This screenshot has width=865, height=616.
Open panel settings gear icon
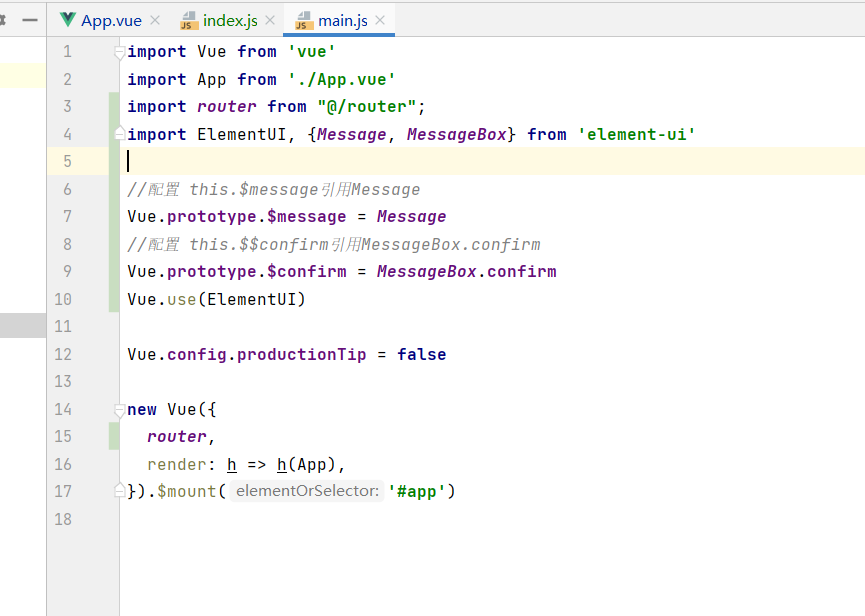(2, 20)
